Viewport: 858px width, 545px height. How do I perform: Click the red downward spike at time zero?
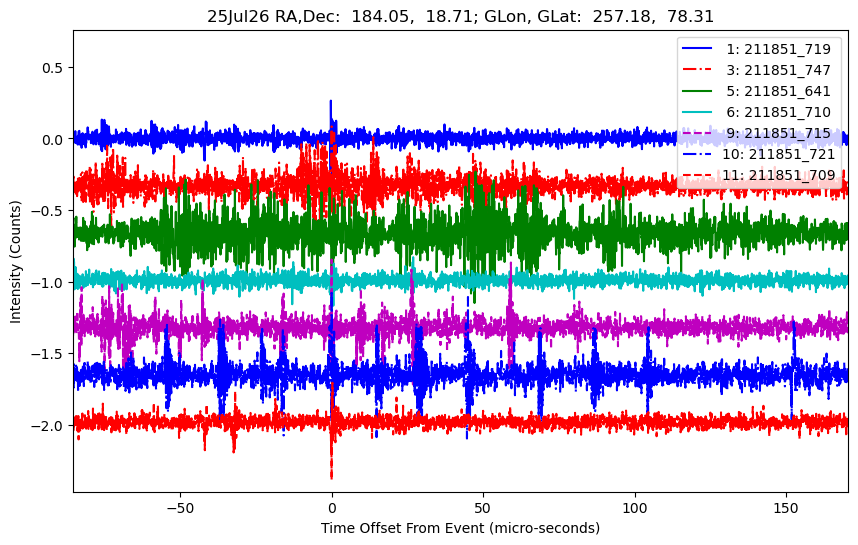pos(332,472)
